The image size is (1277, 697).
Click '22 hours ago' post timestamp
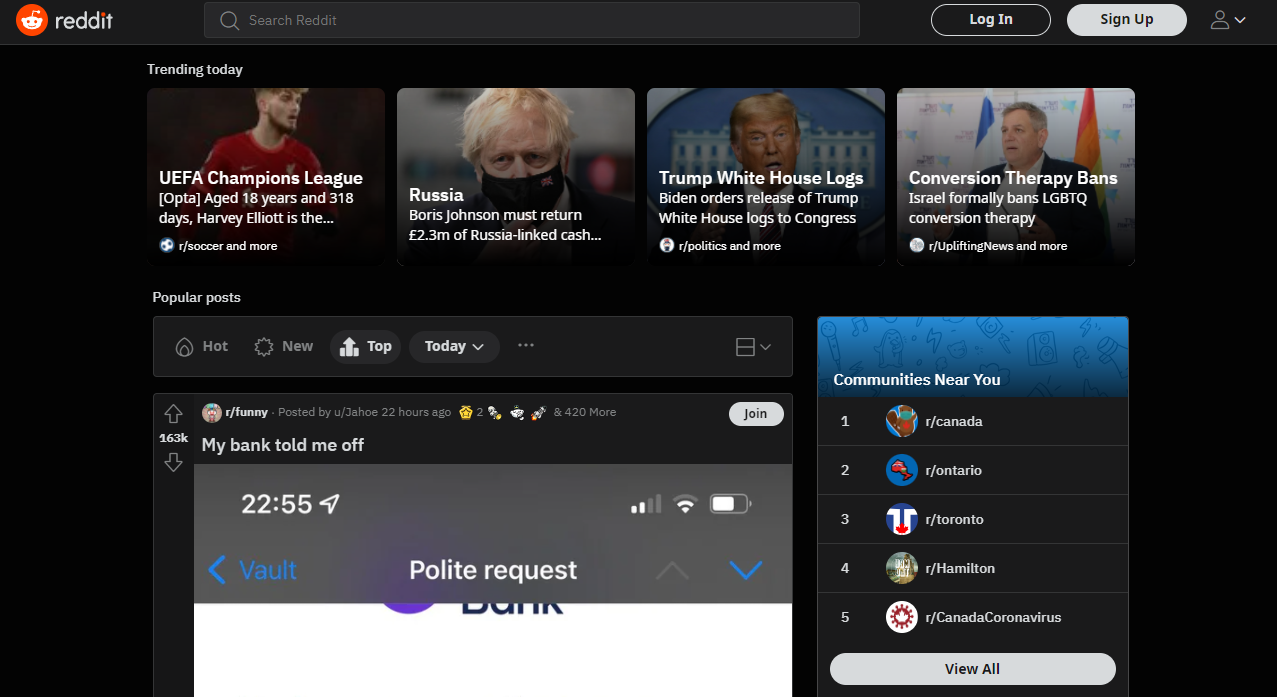coord(416,412)
